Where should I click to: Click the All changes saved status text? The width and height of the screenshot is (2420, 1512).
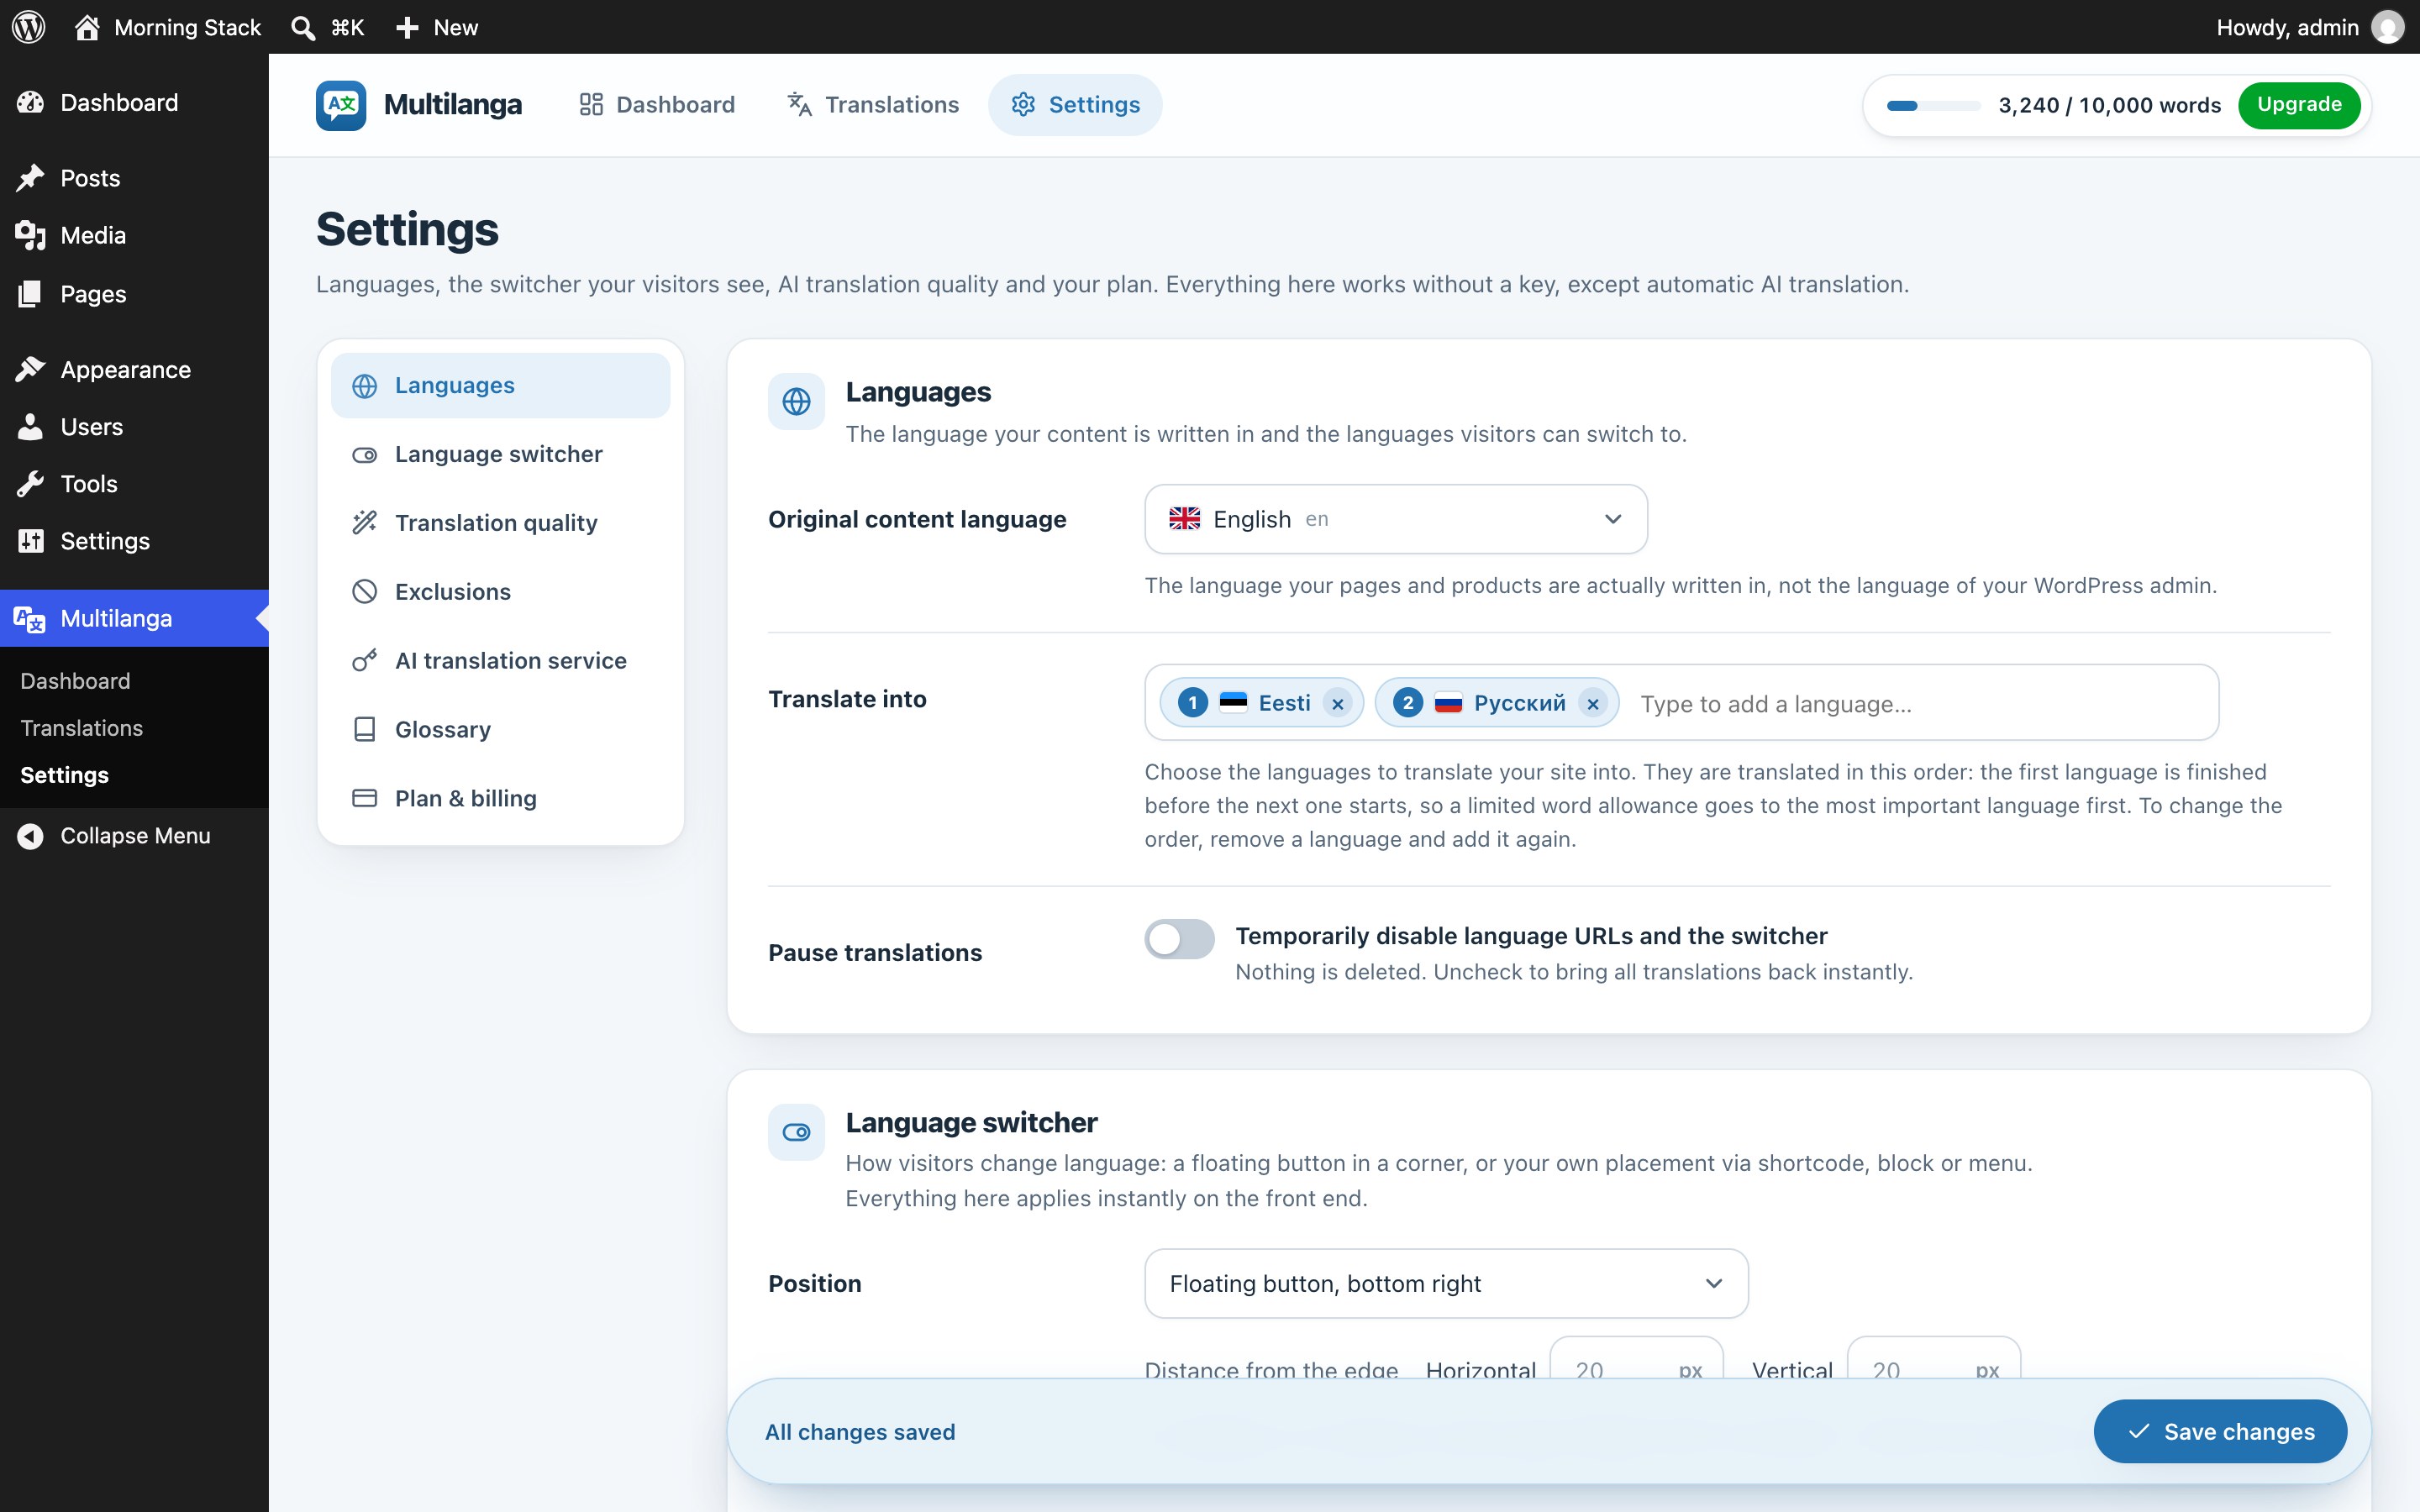(x=860, y=1432)
